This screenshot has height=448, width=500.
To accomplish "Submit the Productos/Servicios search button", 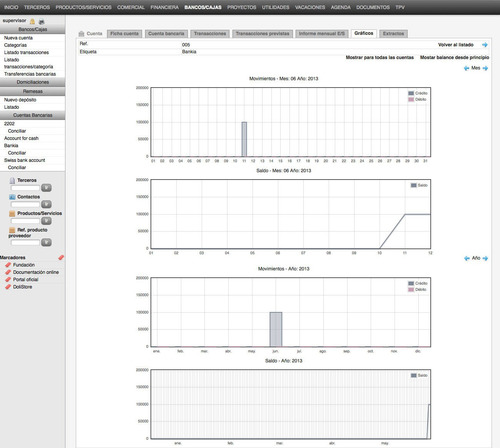I will tap(46, 221).
